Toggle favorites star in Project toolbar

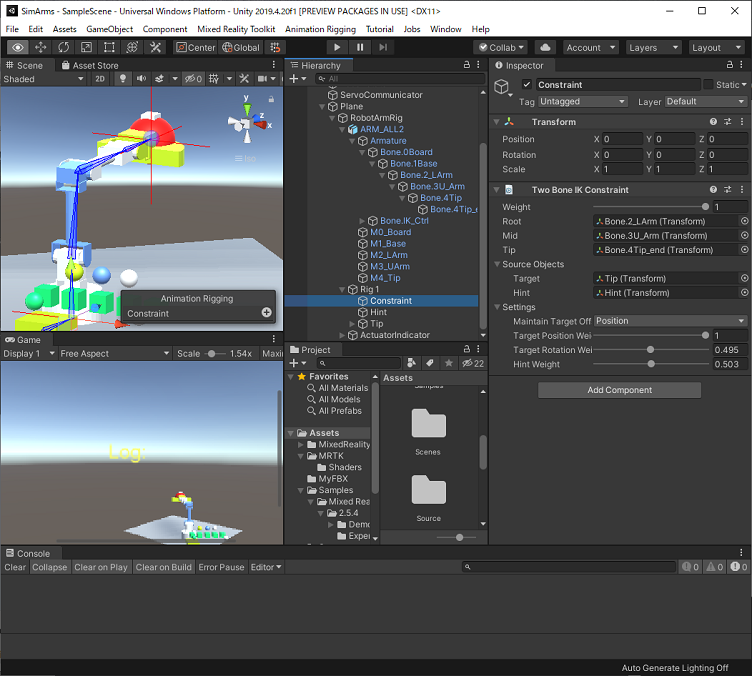(x=448, y=363)
